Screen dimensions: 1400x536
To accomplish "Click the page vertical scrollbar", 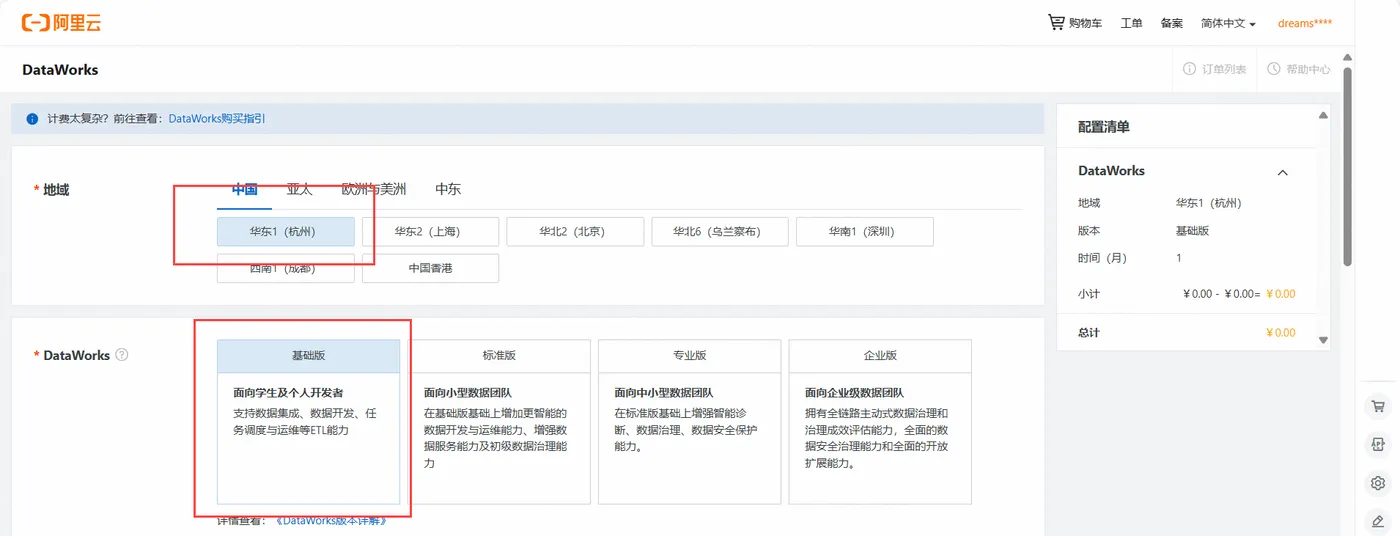I will click(1348, 166).
